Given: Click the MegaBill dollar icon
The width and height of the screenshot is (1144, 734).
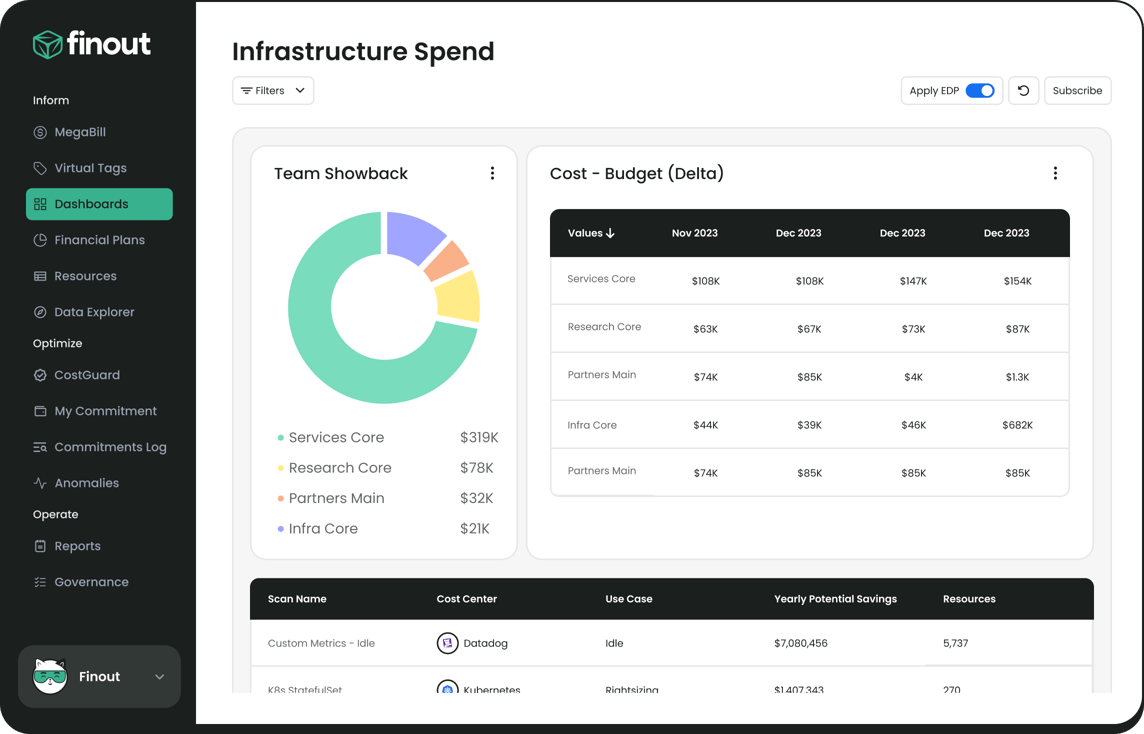Looking at the screenshot, I should [40, 132].
